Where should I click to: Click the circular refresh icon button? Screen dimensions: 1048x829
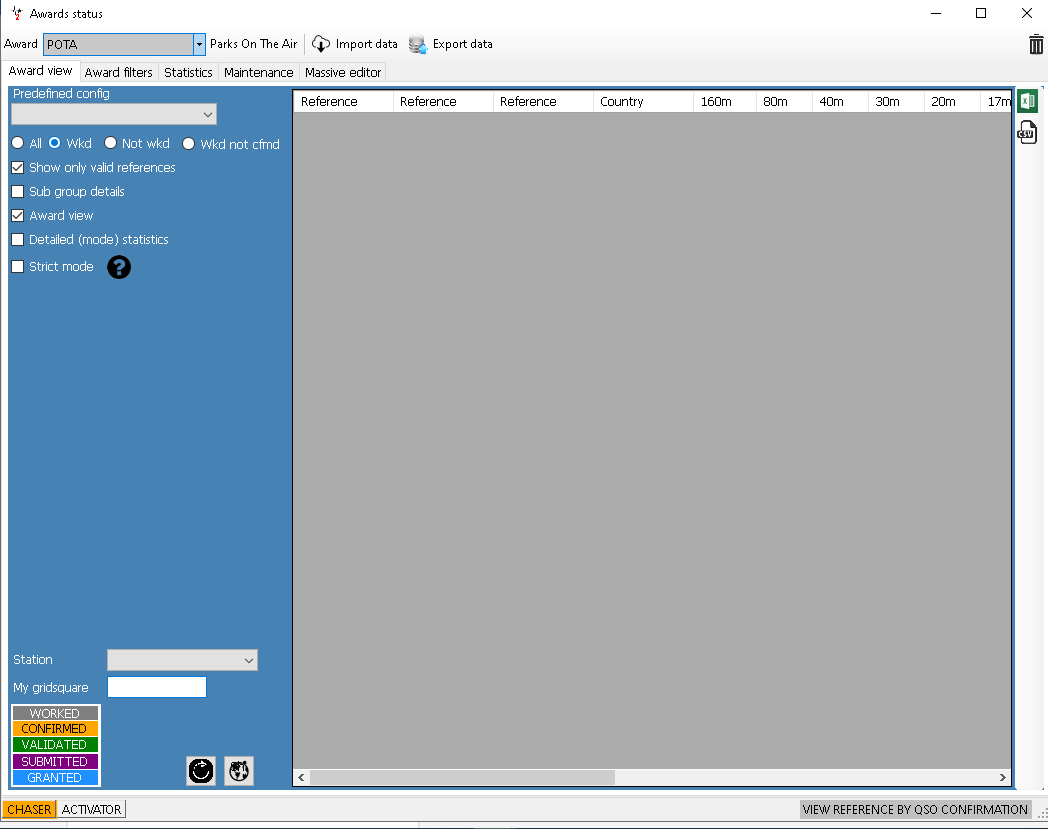click(x=201, y=771)
